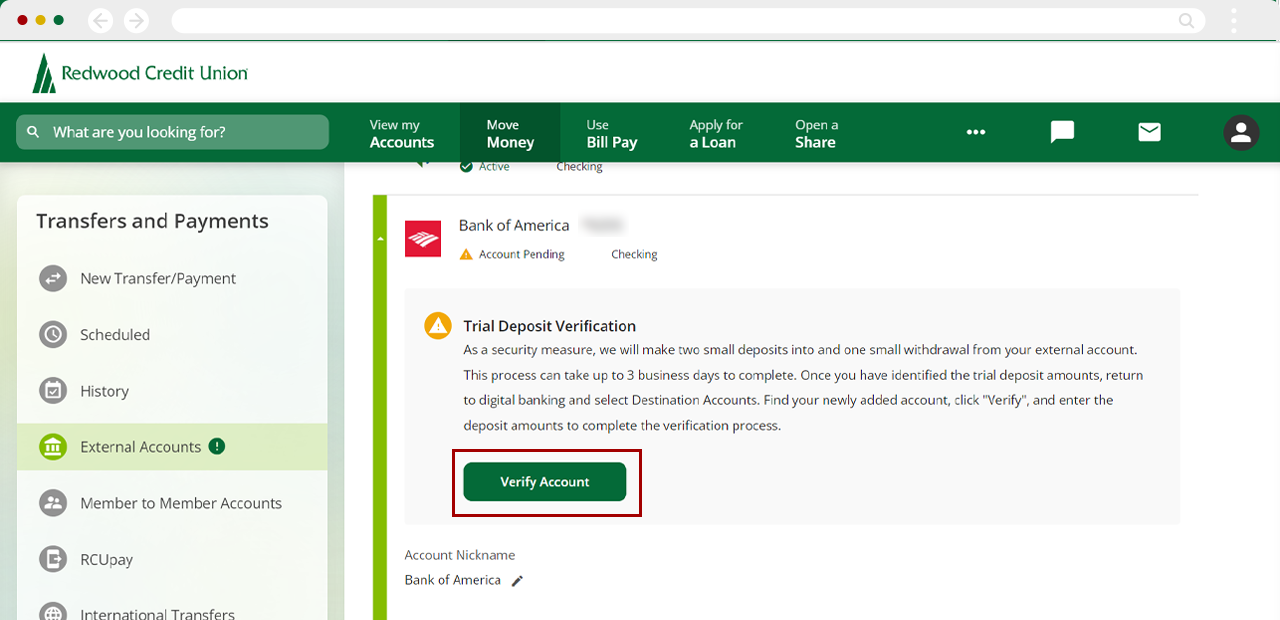Click the browser address bar

coord(687,20)
